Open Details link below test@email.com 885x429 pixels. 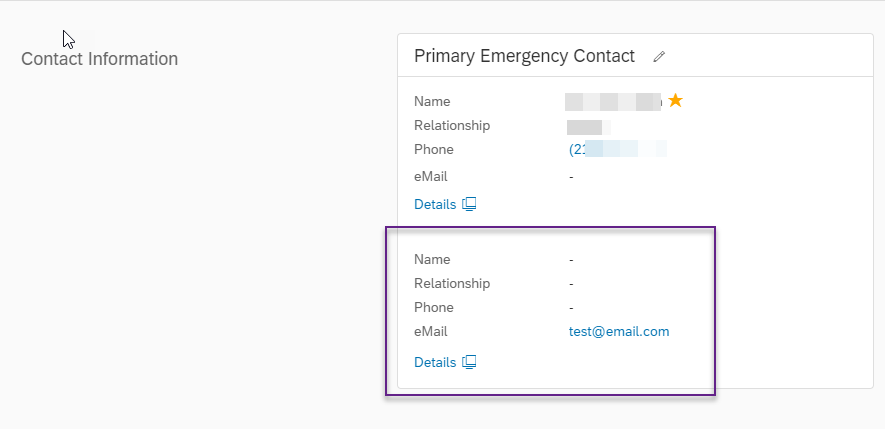click(x=435, y=362)
